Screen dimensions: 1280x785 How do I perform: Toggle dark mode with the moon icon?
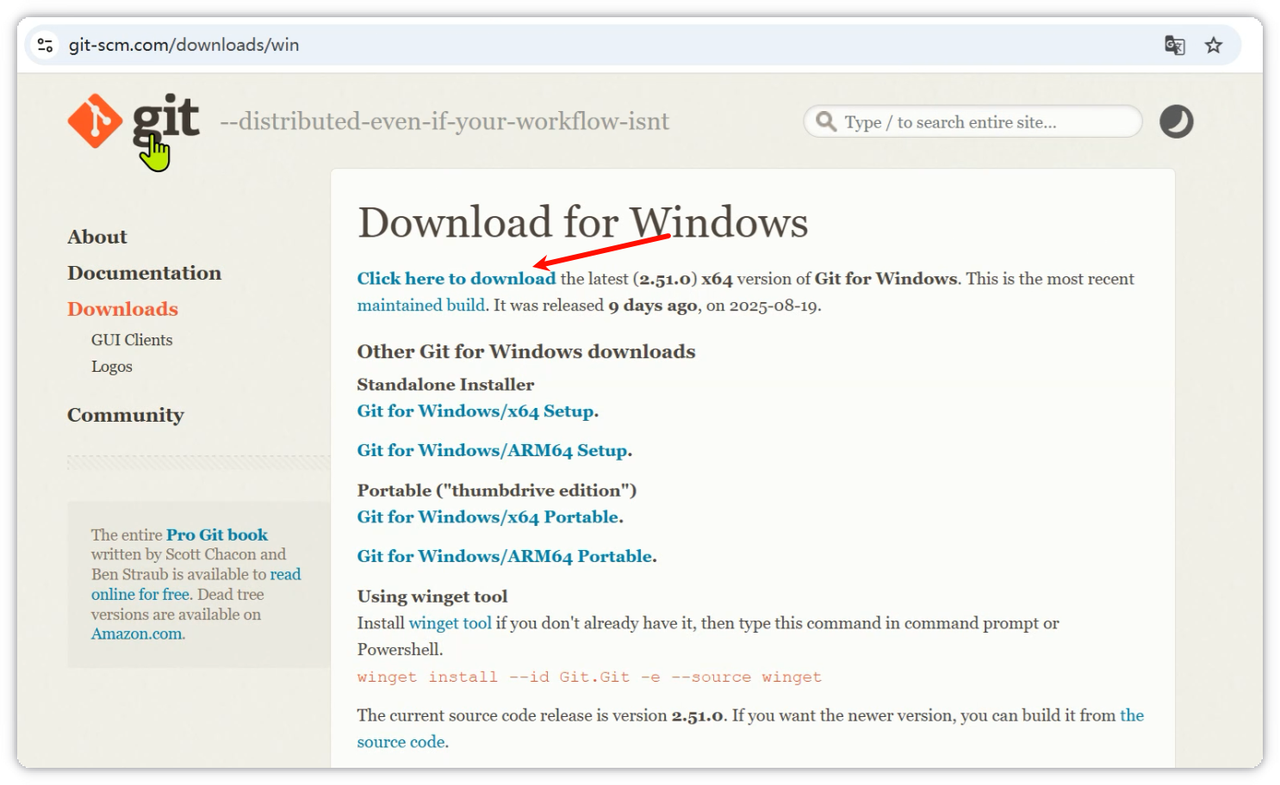(x=1176, y=122)
